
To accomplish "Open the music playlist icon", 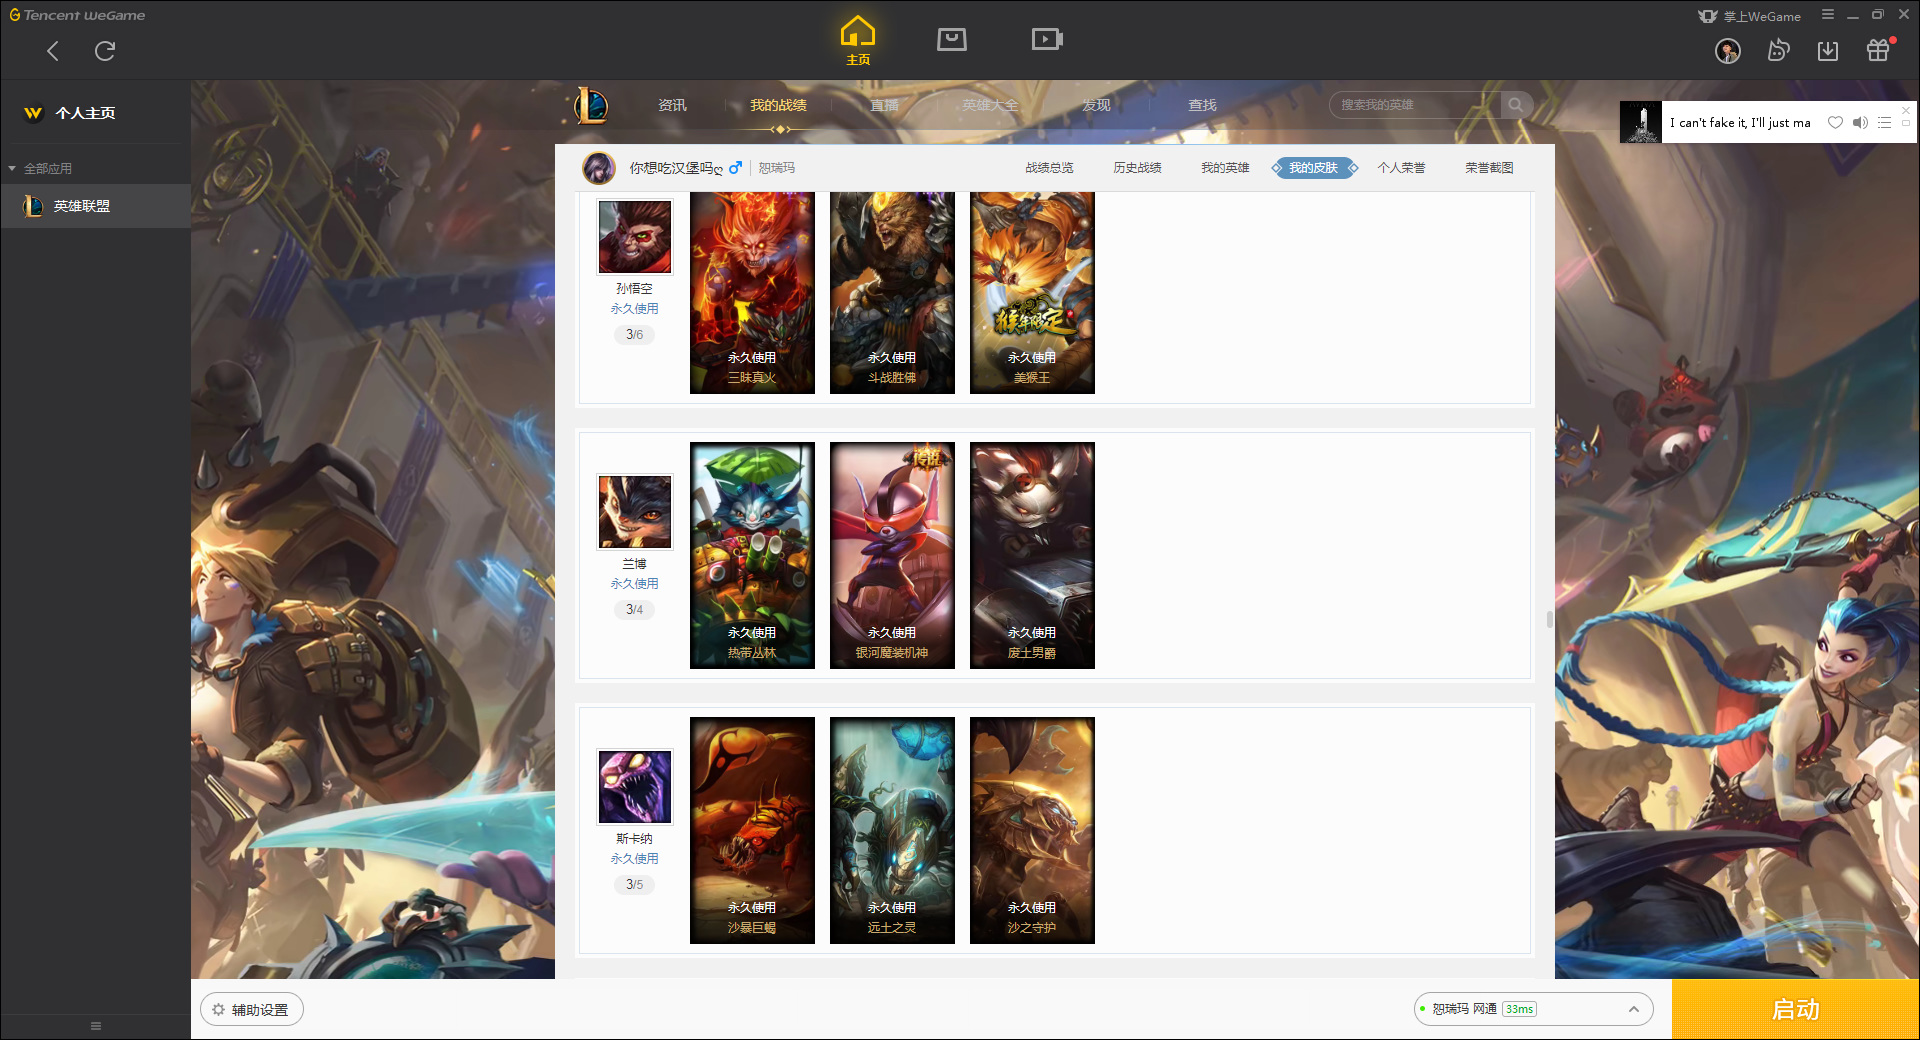I will [x=1884, y=123].
